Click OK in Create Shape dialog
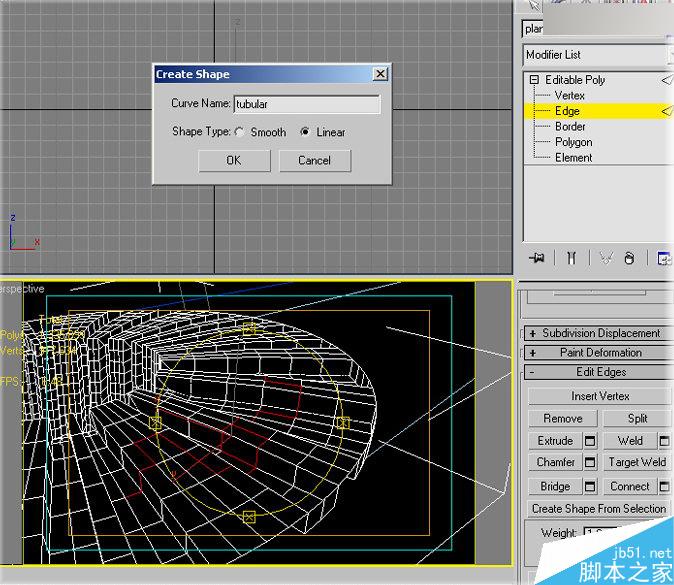 tap(233, 160)
